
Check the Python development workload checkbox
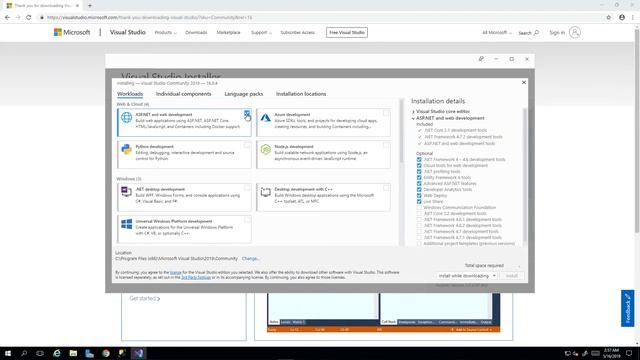click(247, 145)
